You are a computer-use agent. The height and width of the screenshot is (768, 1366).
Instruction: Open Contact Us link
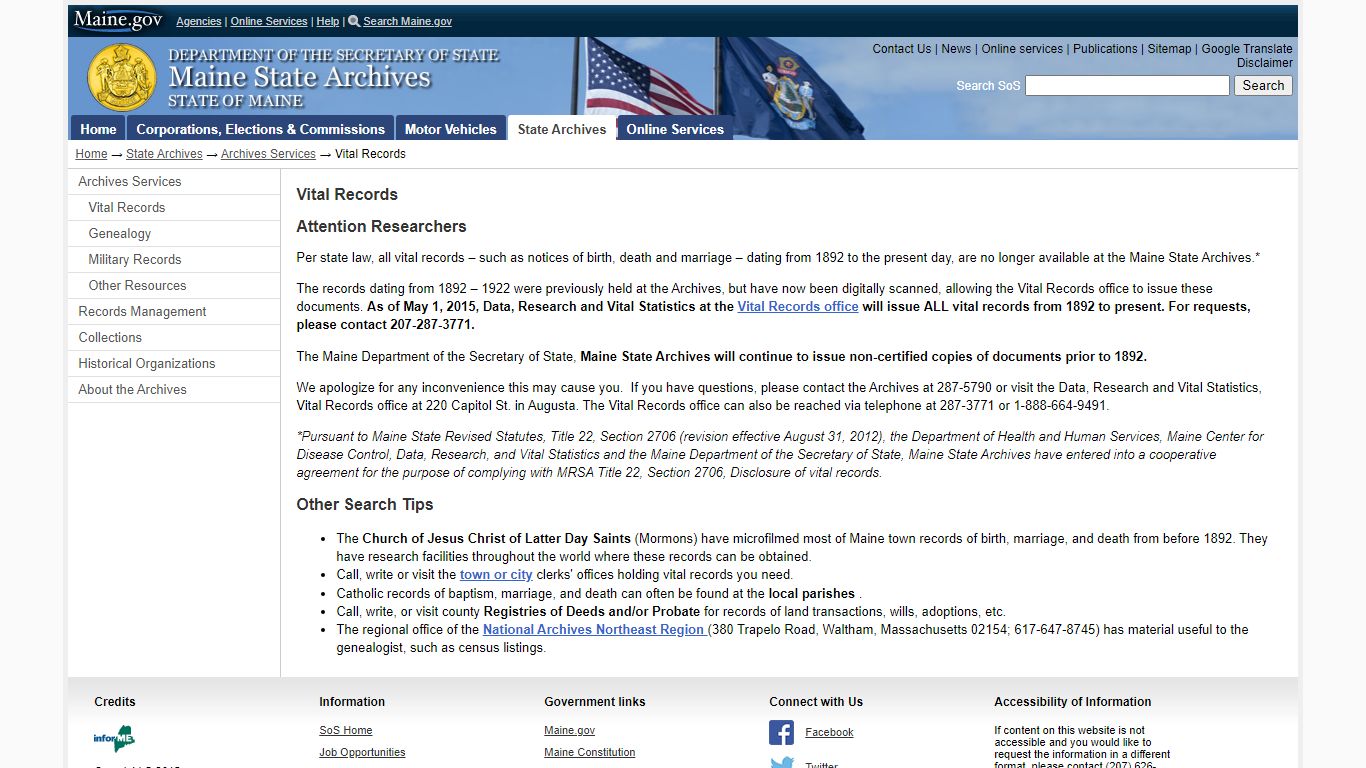pyautogui.click(x=901, y=49)
